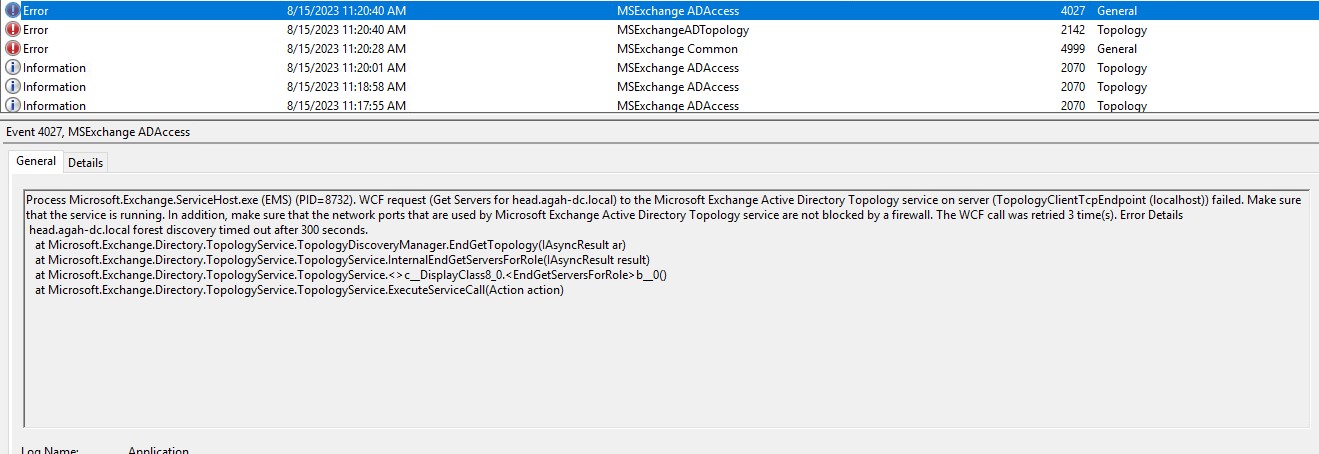Click category 'General' in event 4999 row

click(1117, 49)
